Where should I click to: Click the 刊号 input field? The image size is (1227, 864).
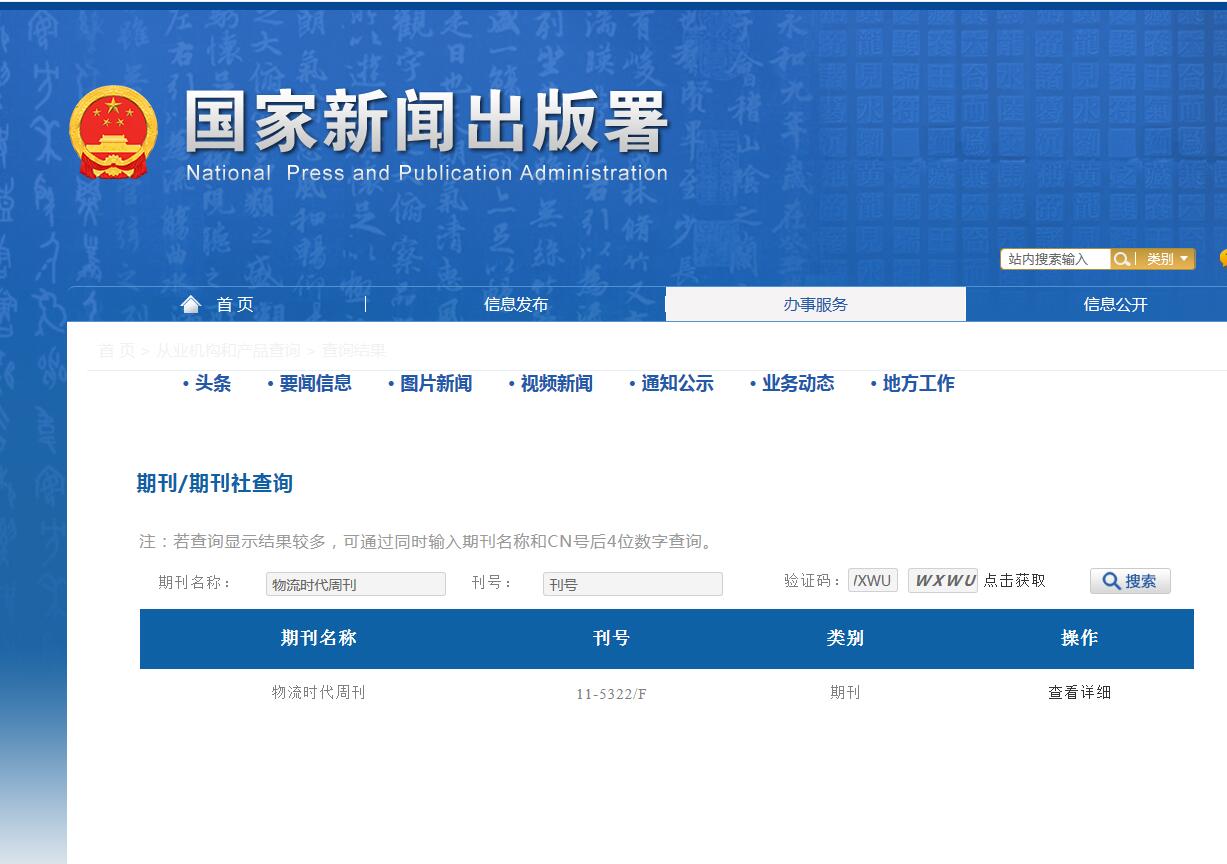[x=632, y=584]
